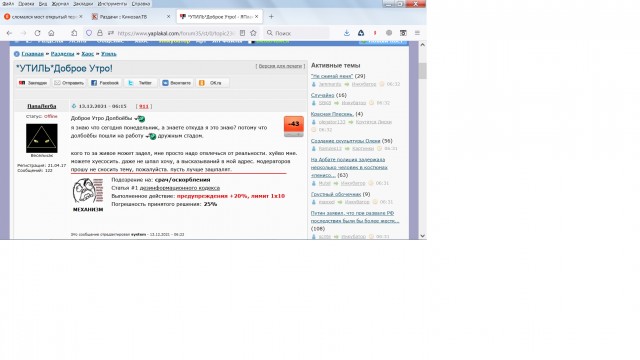Viewport: 640px width, 360px height.
Task: Open topic Путин заявил, что при развале РФ
Action: pos(355,217)
